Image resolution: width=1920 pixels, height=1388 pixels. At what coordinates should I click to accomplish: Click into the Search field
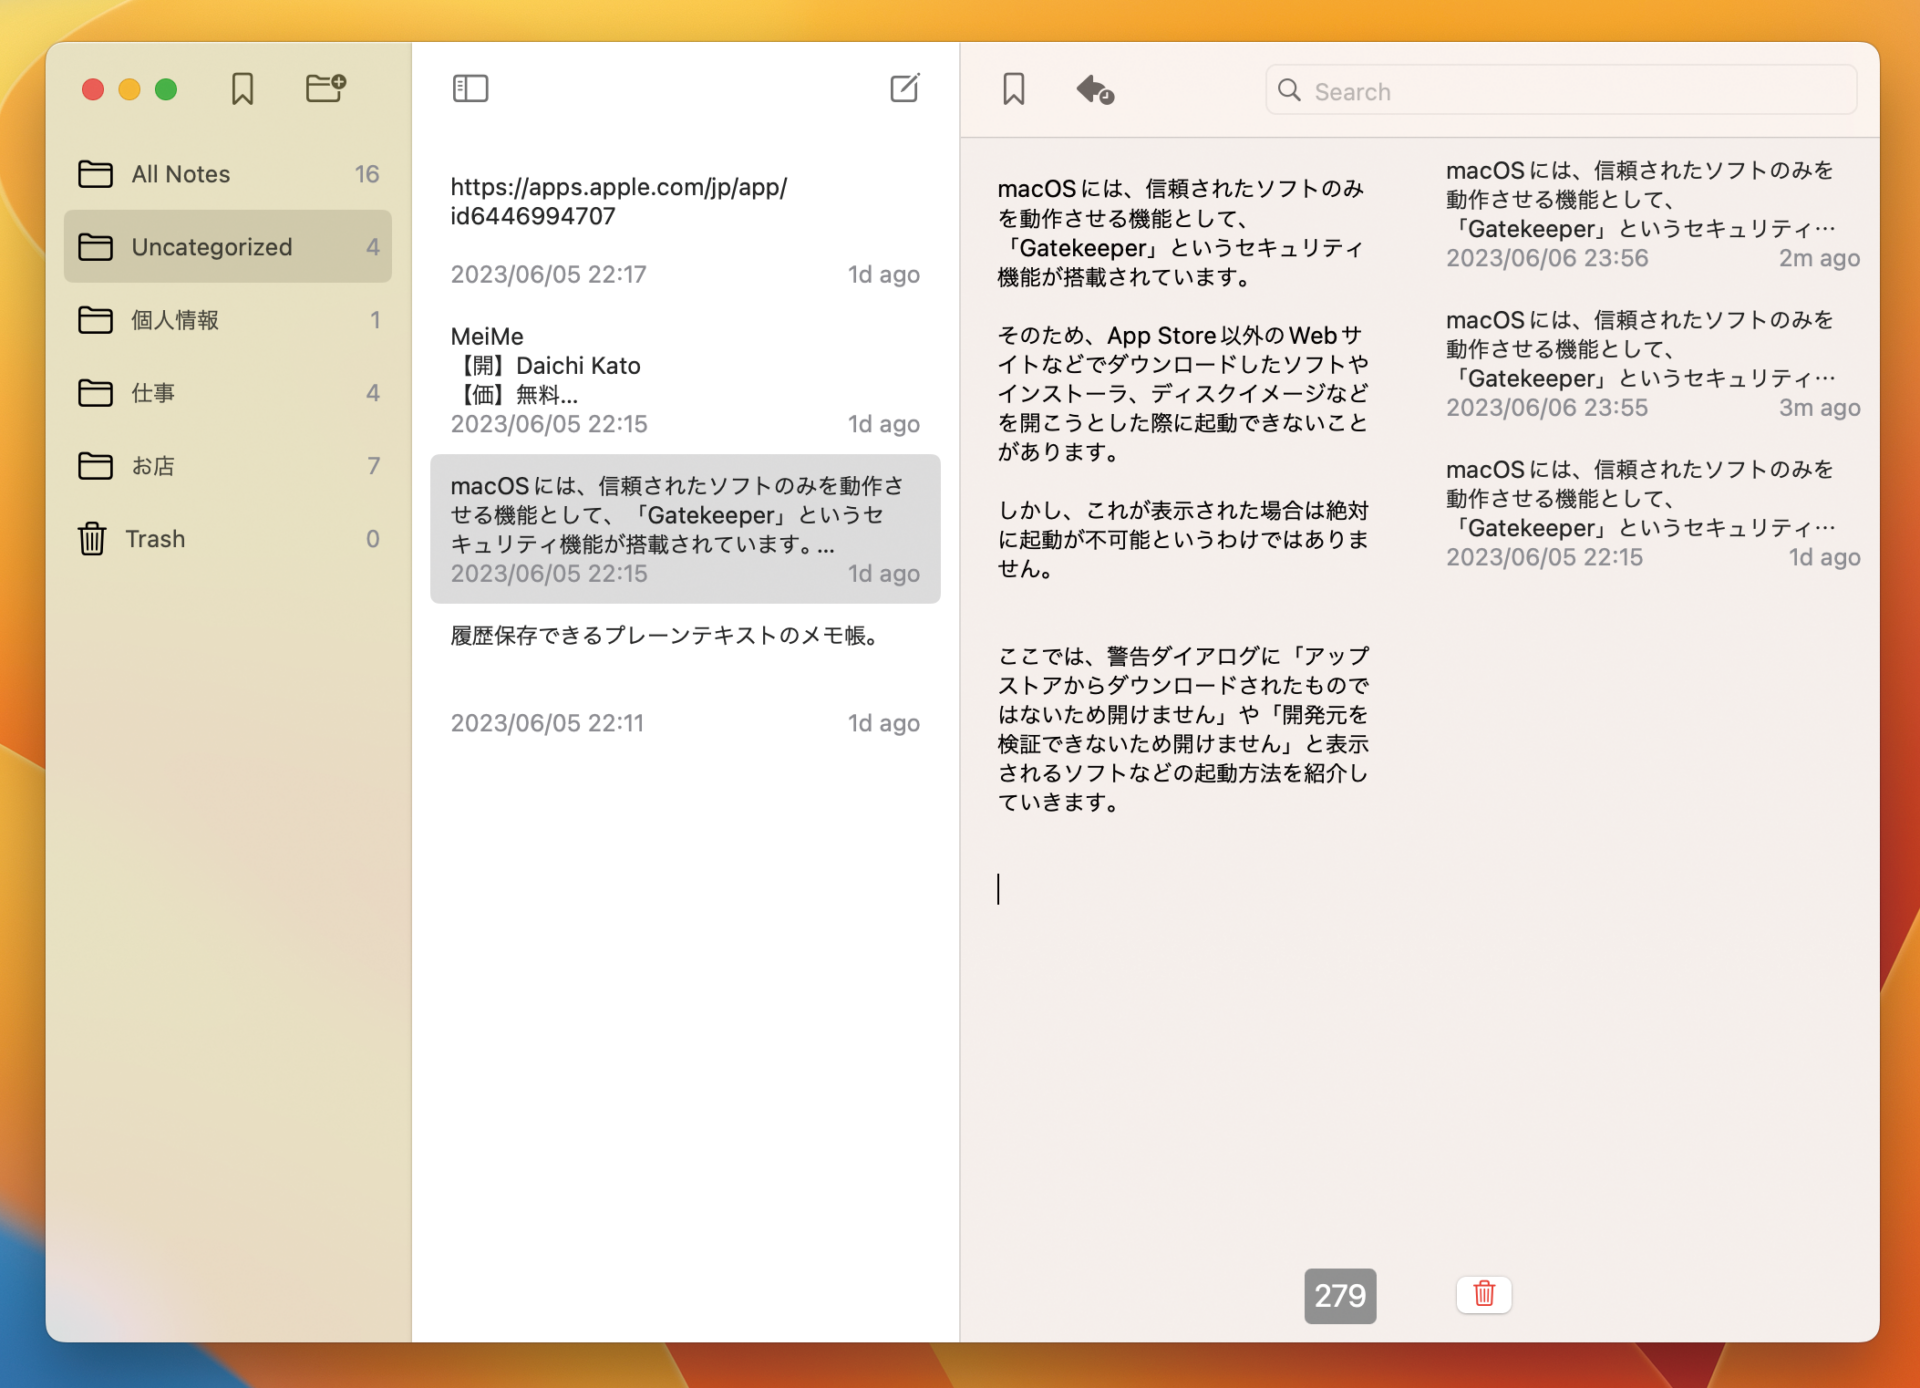click(1561, 91)
